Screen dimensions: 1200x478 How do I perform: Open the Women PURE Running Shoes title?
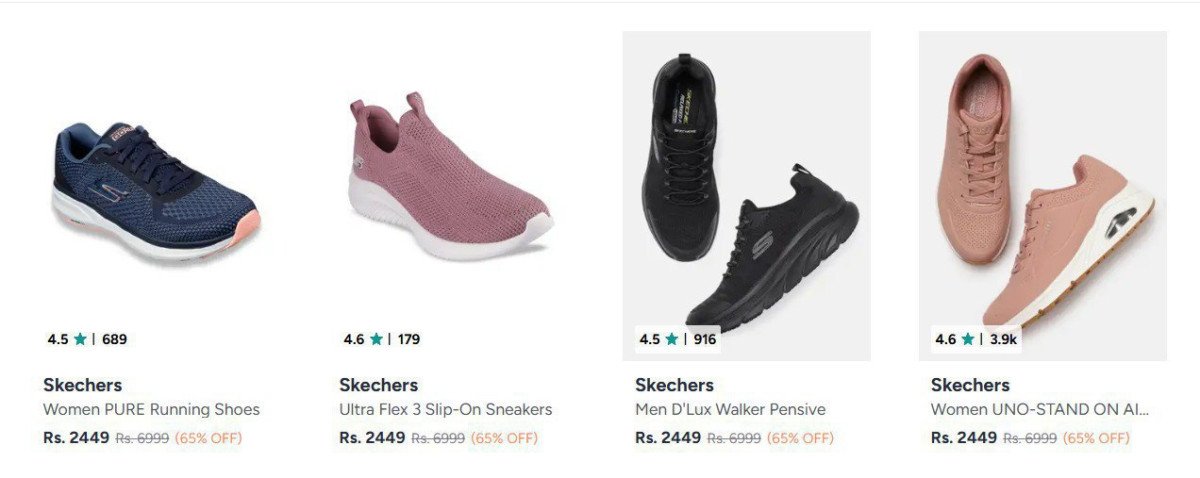pos(151,409)
